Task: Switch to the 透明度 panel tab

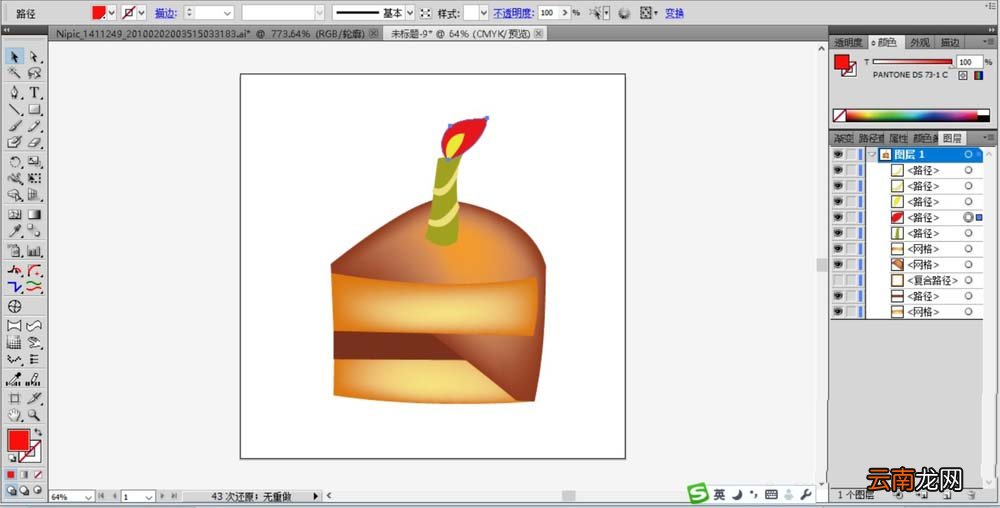Action: coord(848,42)
